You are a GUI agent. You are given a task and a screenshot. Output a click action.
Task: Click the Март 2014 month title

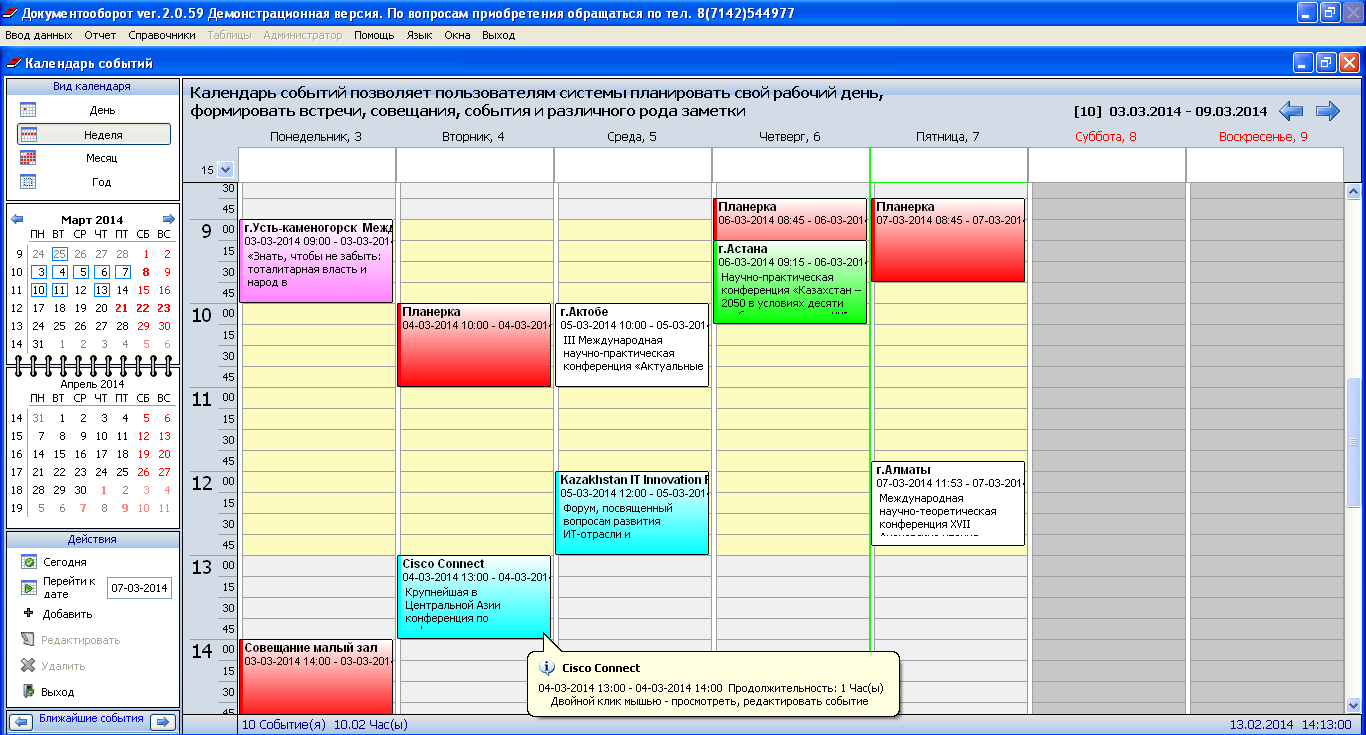click(x=92, y=219)
